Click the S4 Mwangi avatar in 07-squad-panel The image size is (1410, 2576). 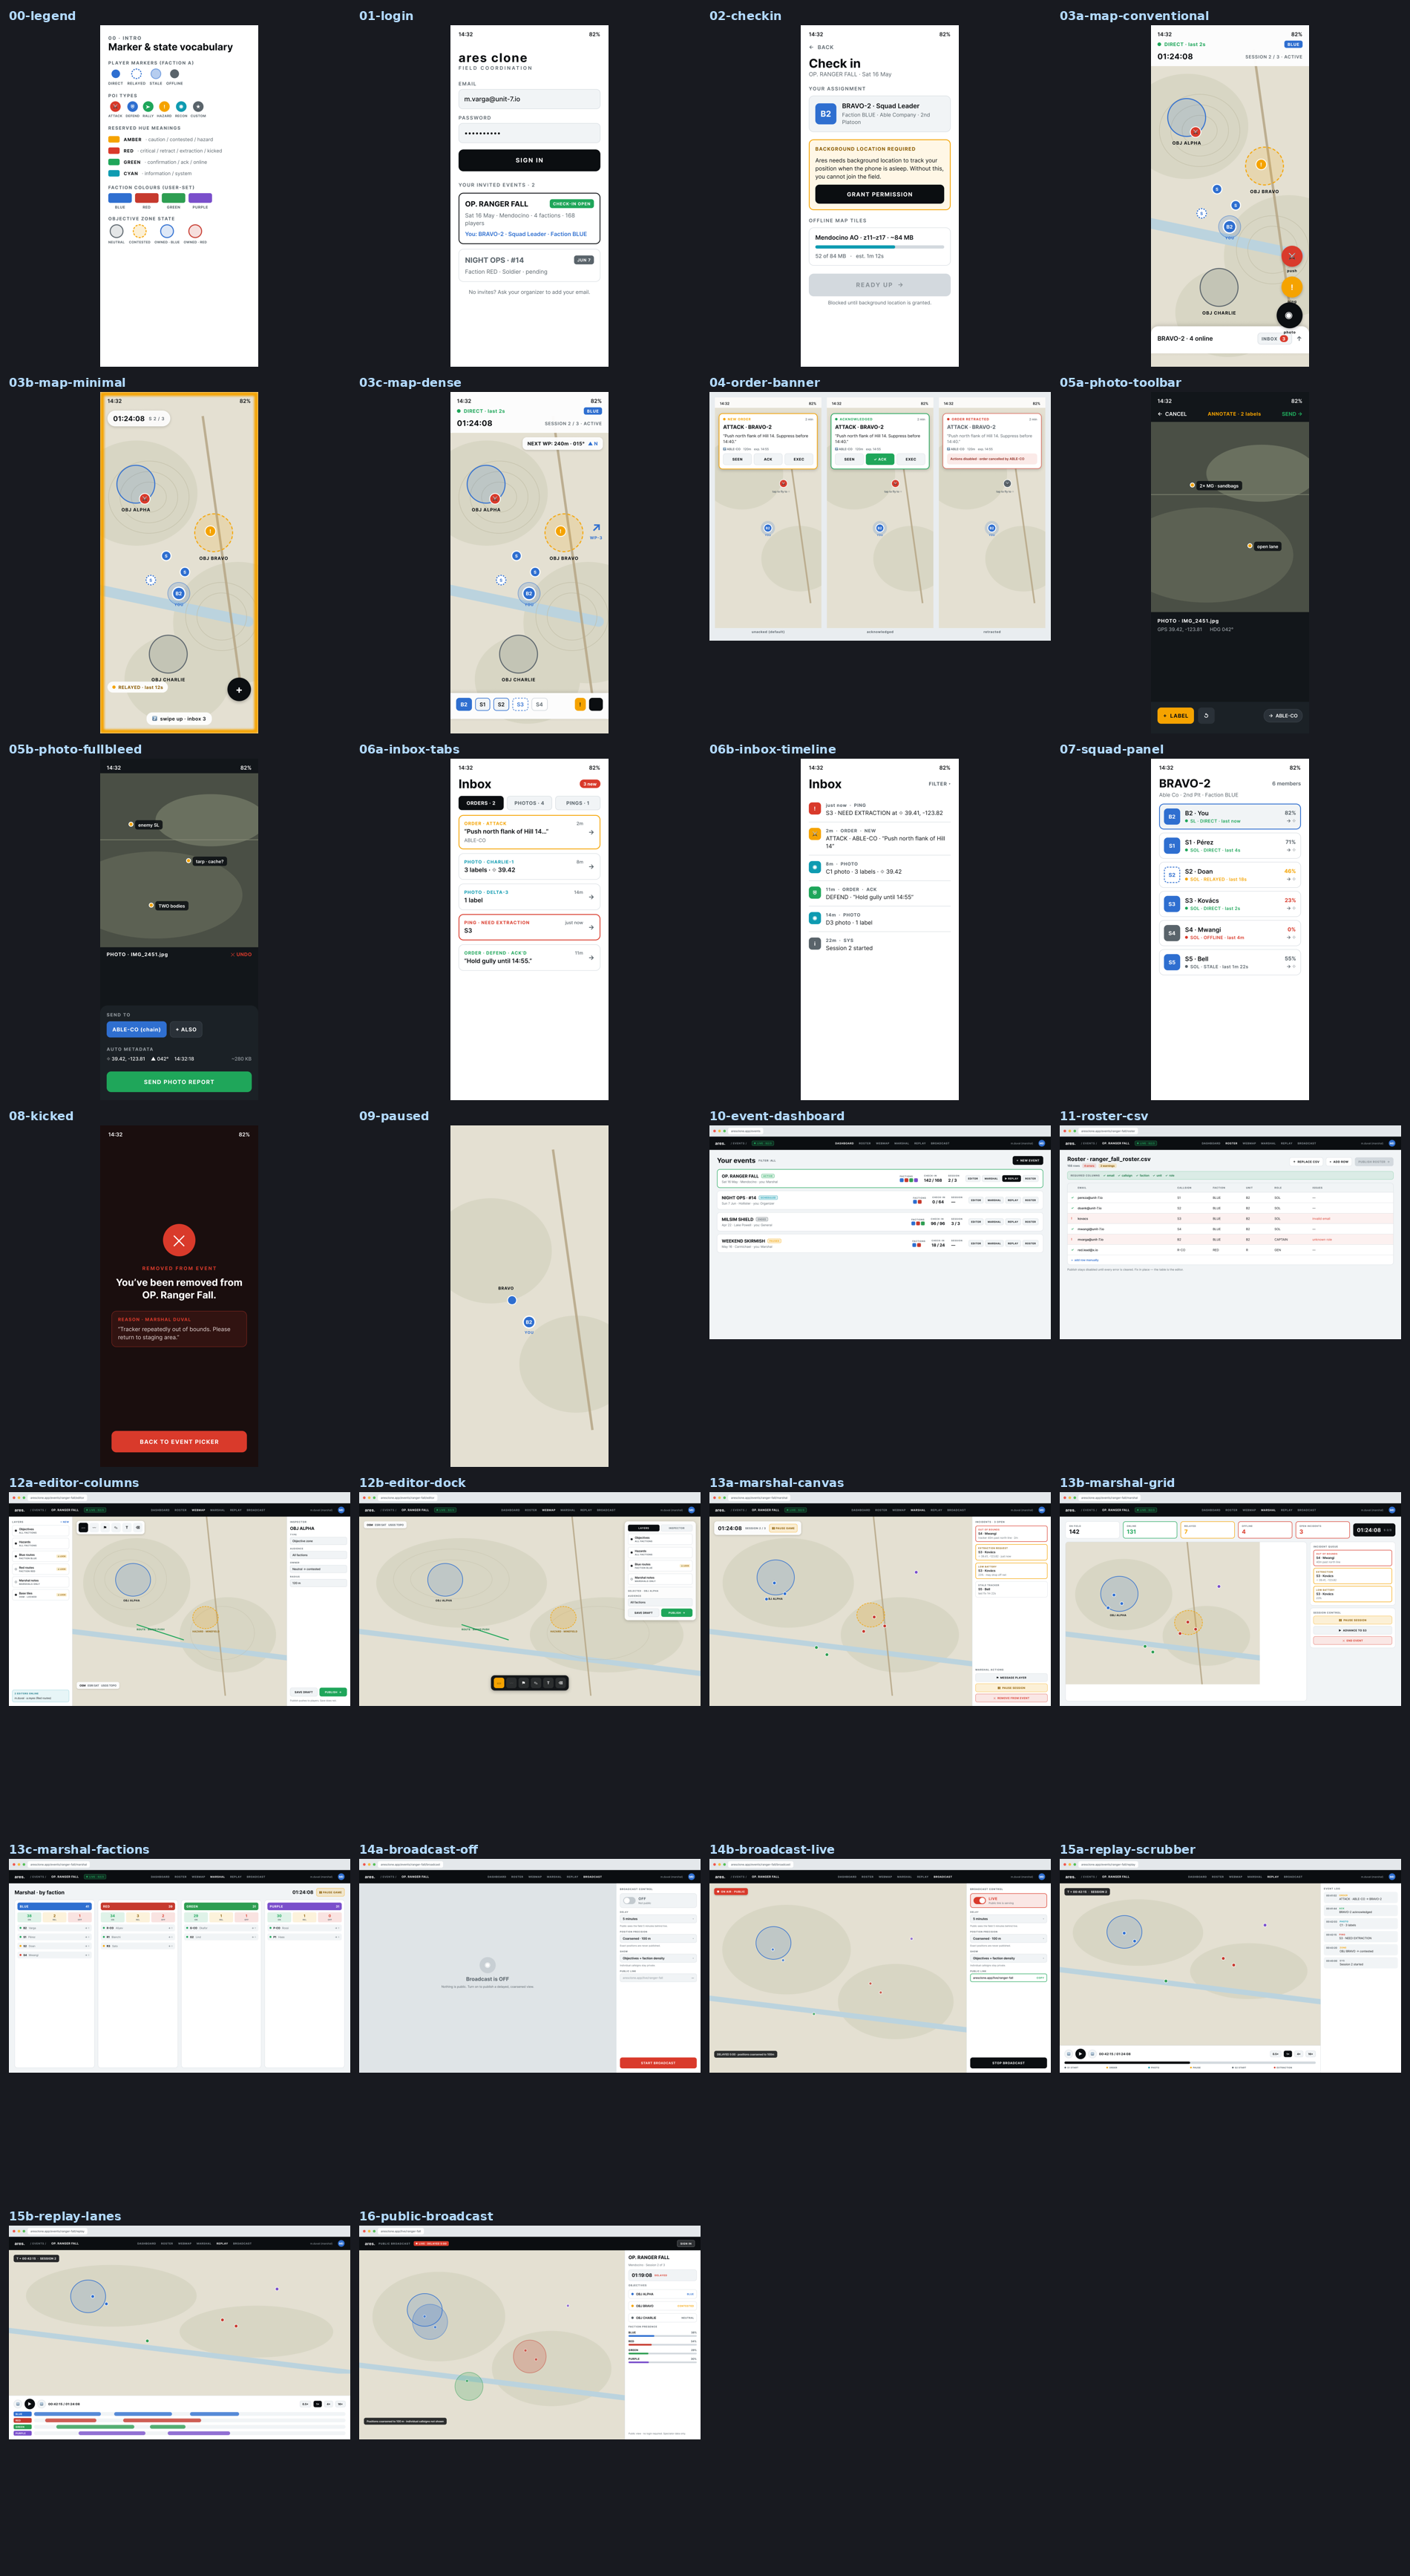click(1172, 933)
